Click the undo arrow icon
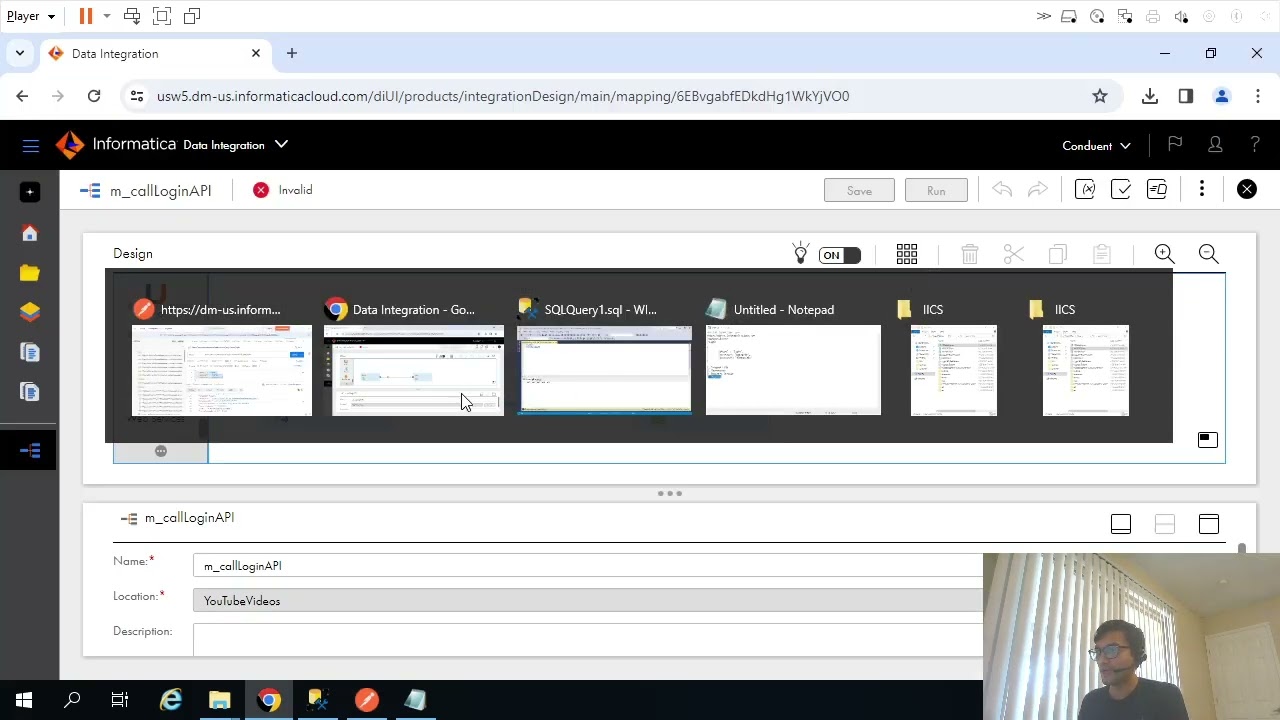The height and width of the screenshot is (720, 1280). [x=1002, y=190]
